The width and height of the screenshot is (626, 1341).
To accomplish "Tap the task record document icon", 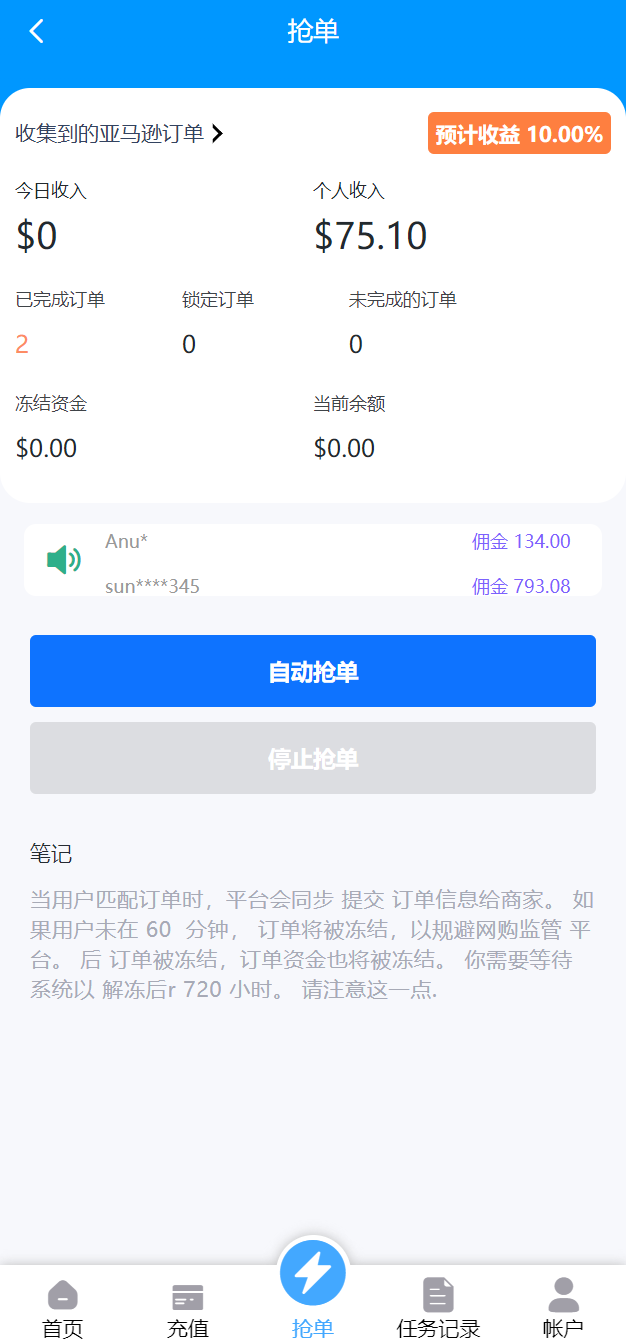I will [x=438, y=1295].
